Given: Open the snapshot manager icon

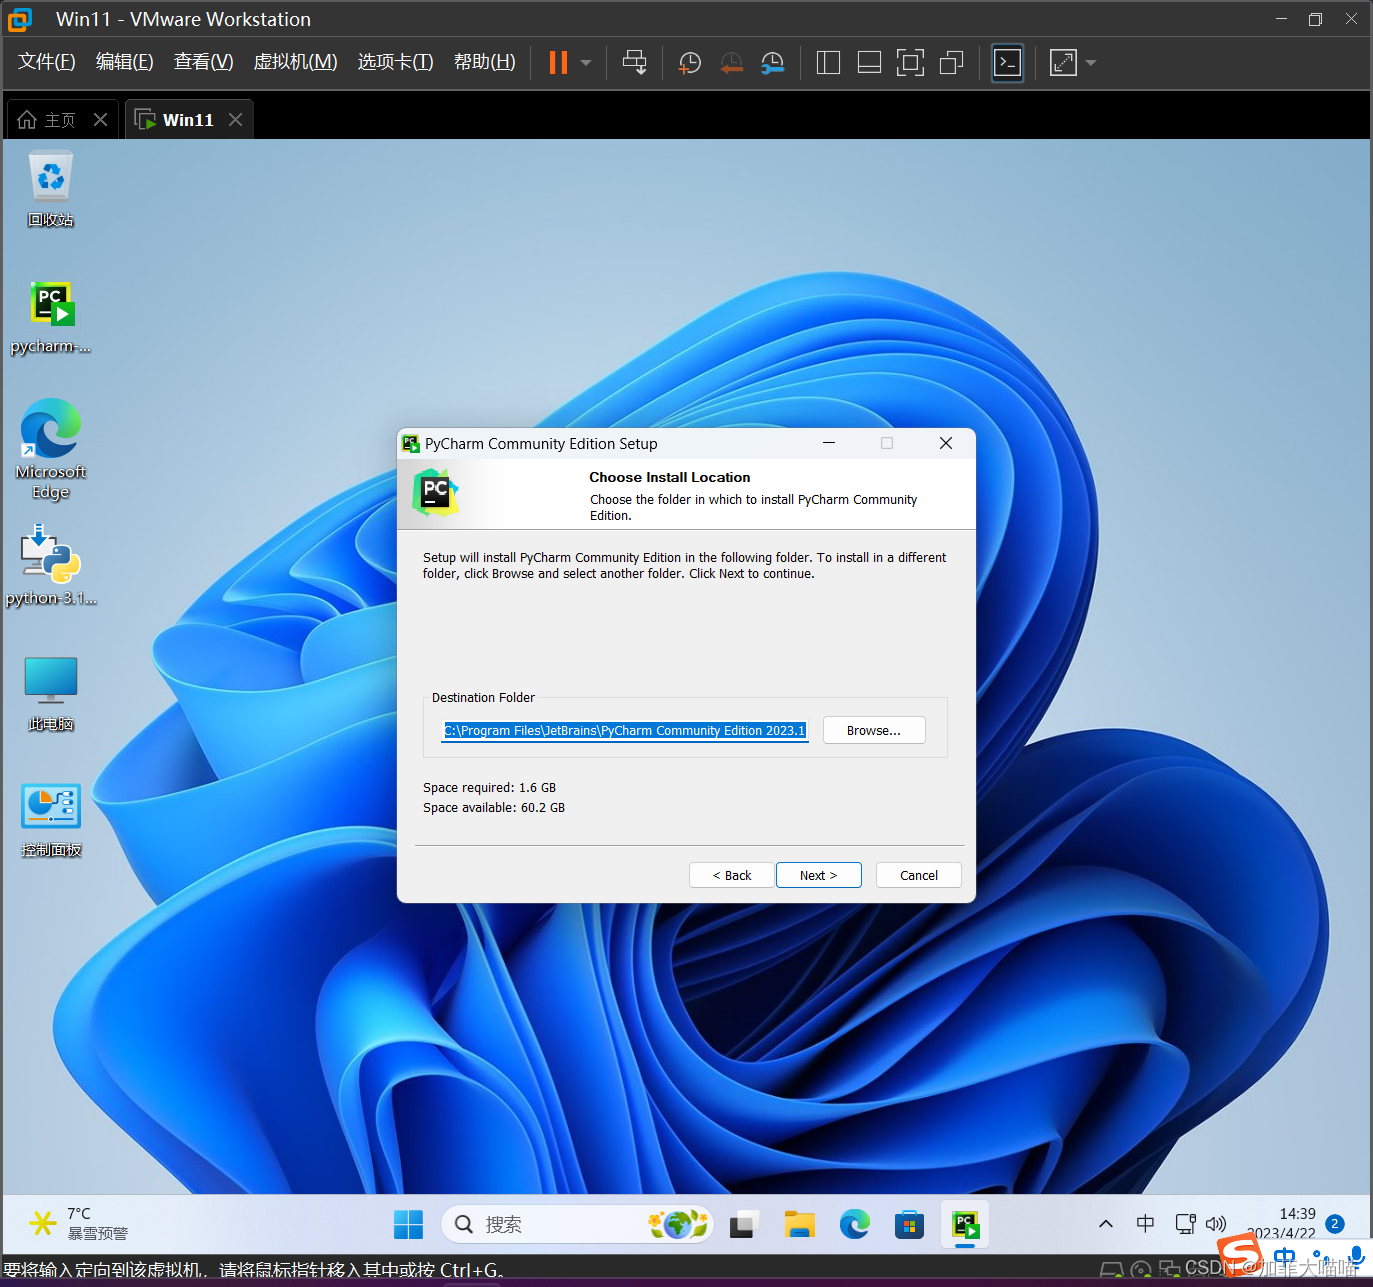Looking at the screenshot, I should click(772, 63).
